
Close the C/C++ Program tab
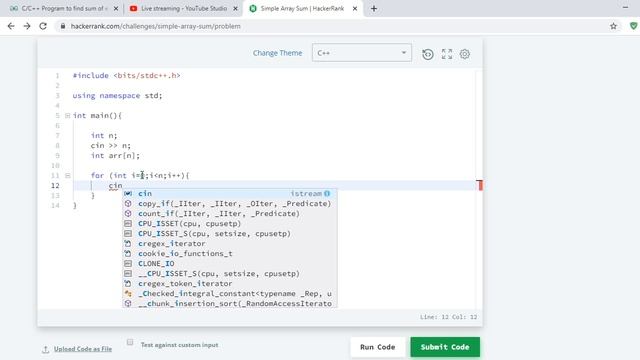pos(116,8)
